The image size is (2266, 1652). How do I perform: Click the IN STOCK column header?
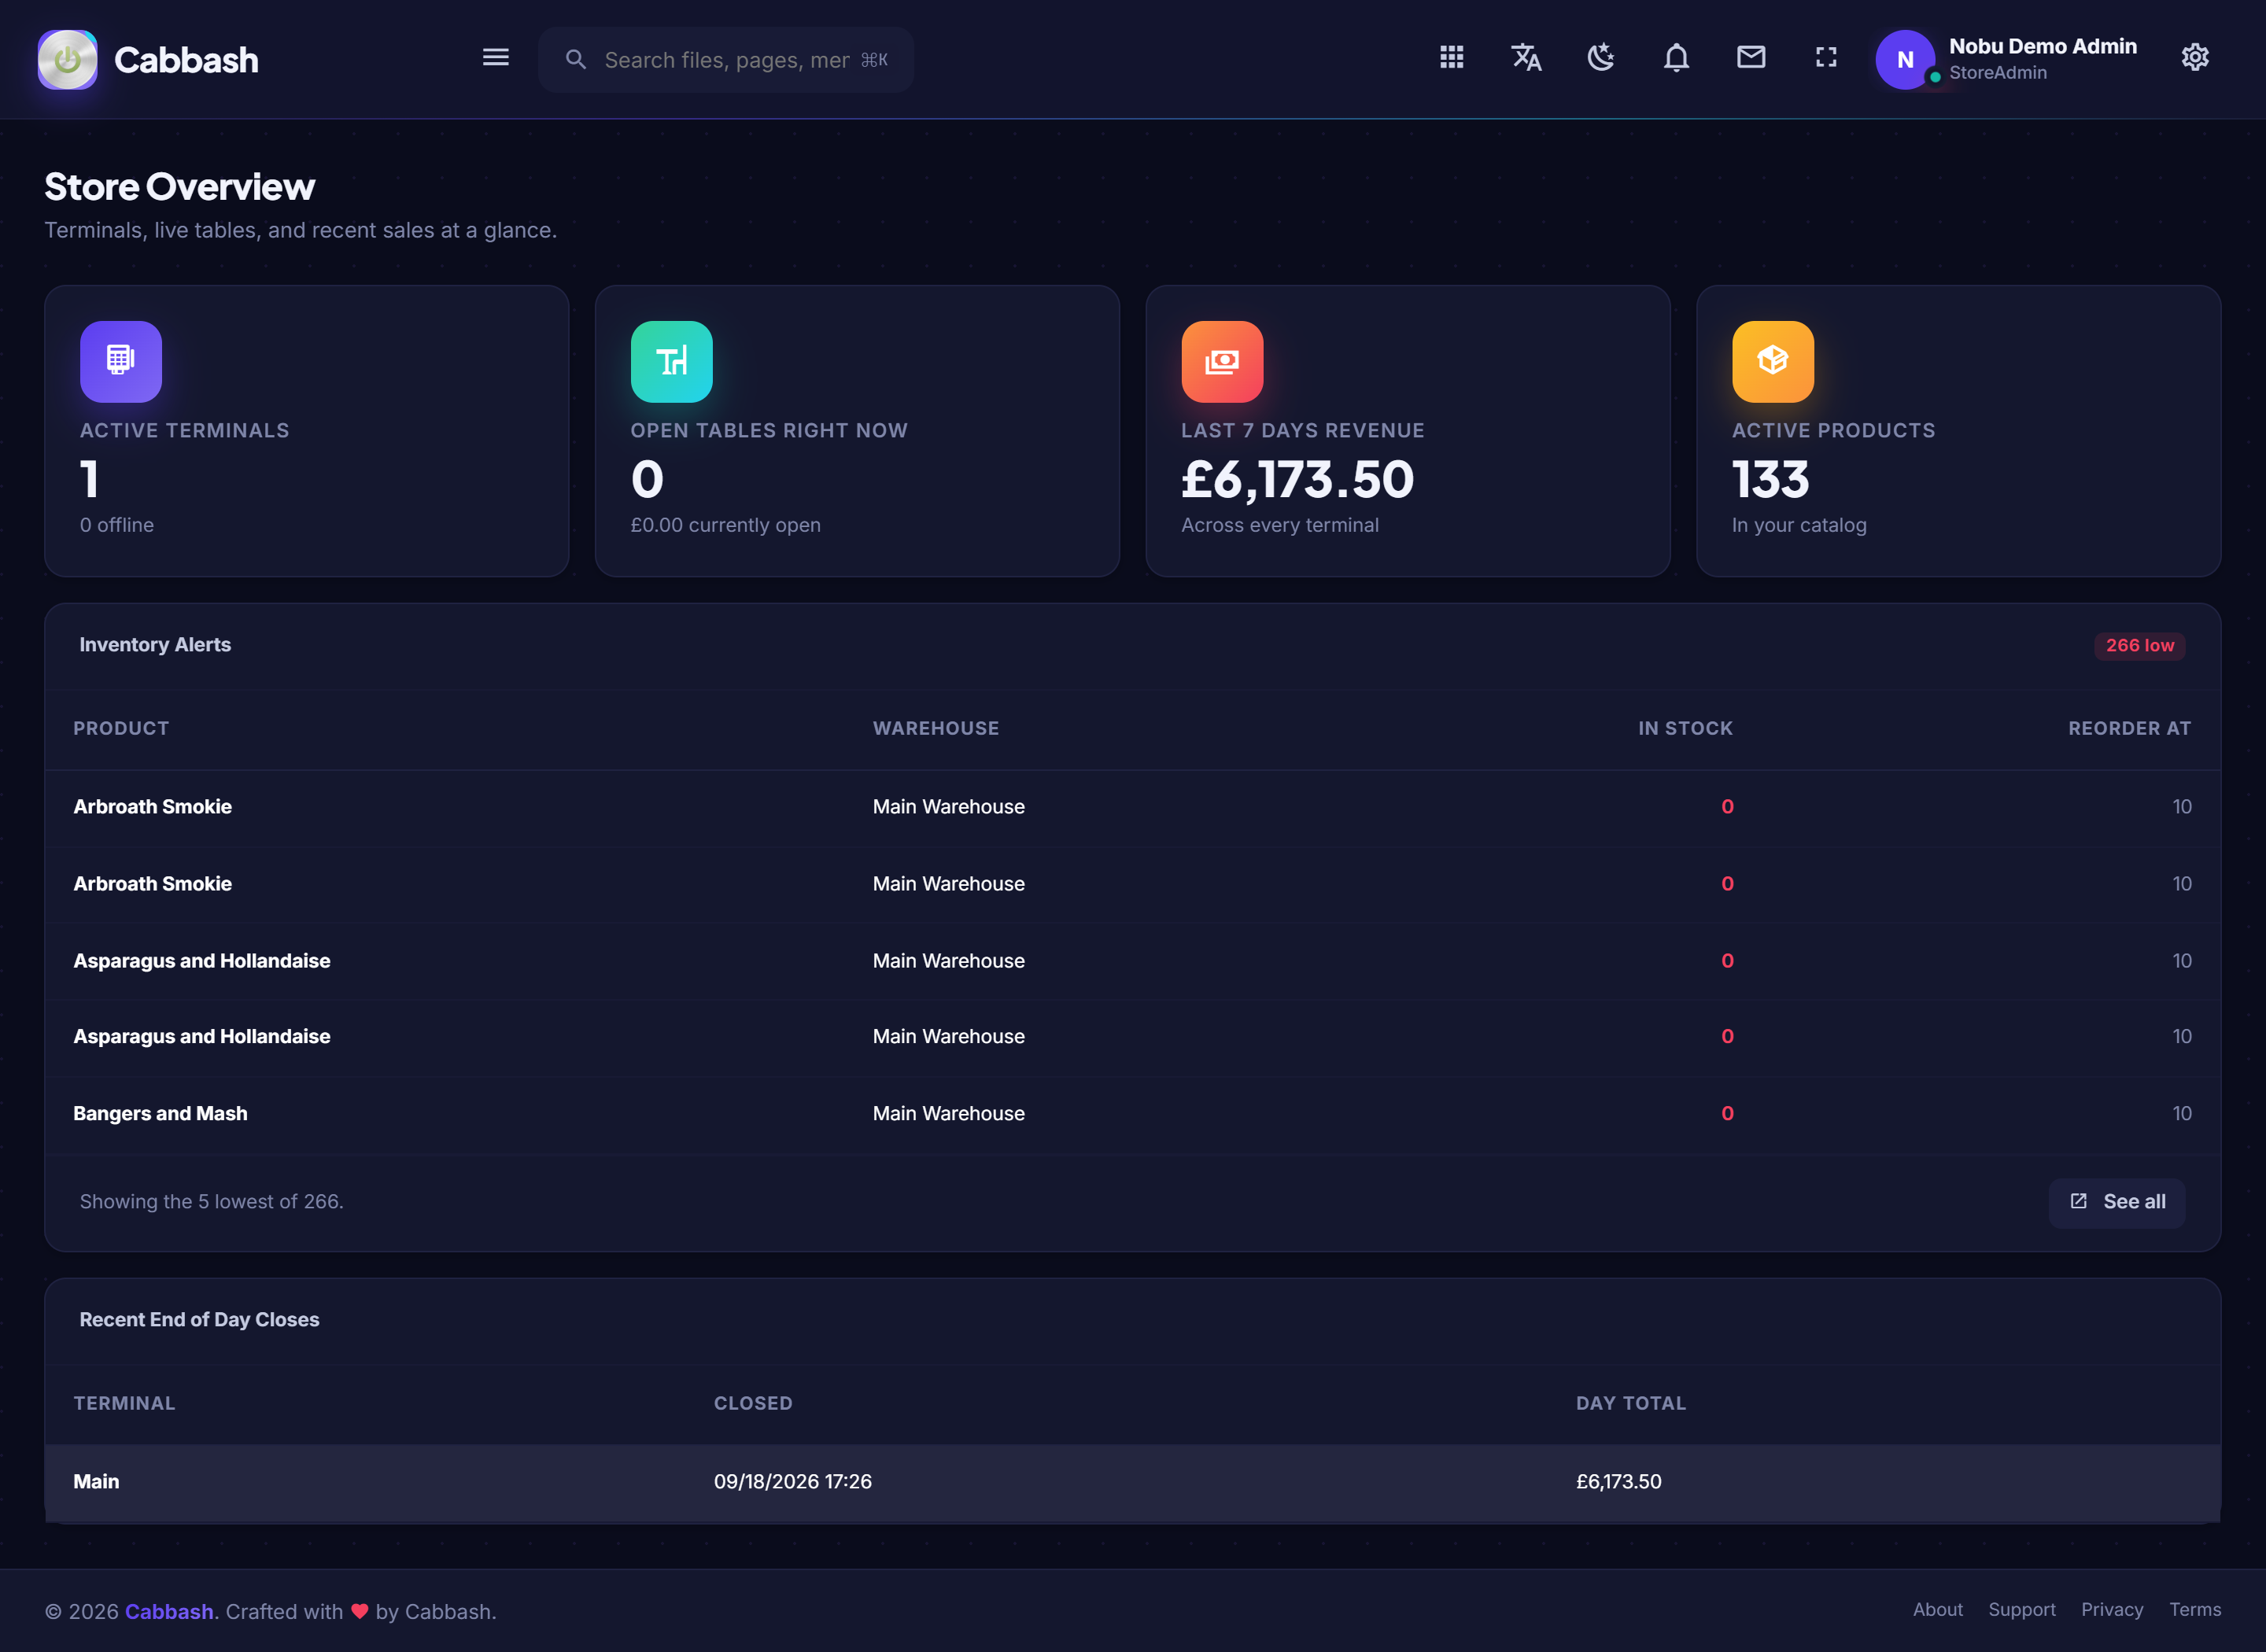[x=1685, y=729]
